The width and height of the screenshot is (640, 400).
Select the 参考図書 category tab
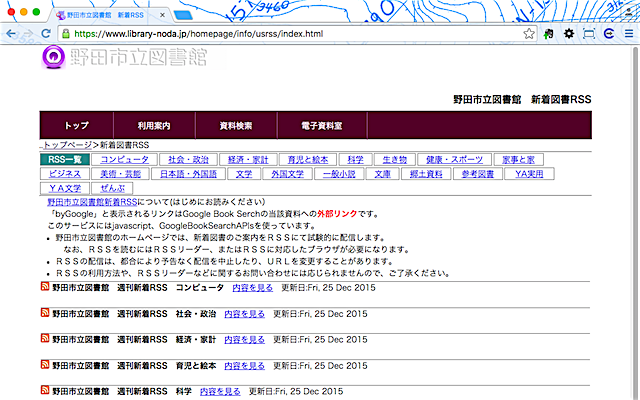478,174
